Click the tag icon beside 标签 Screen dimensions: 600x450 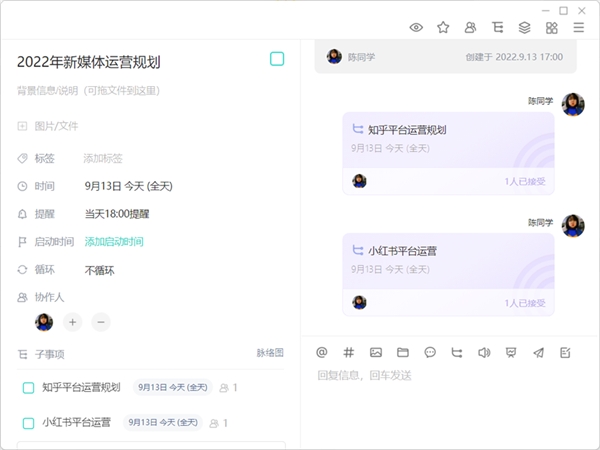click(x=22, y=158)
